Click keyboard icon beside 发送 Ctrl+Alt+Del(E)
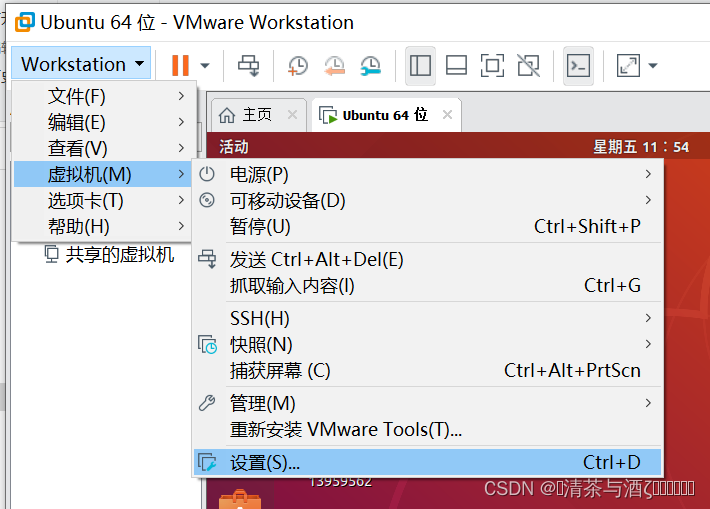710x509 pixels. point(207,259)
